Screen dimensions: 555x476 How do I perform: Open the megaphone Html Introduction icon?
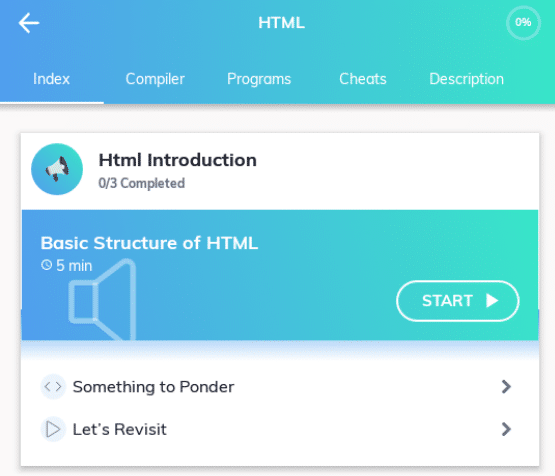click(x=57, y=169)
